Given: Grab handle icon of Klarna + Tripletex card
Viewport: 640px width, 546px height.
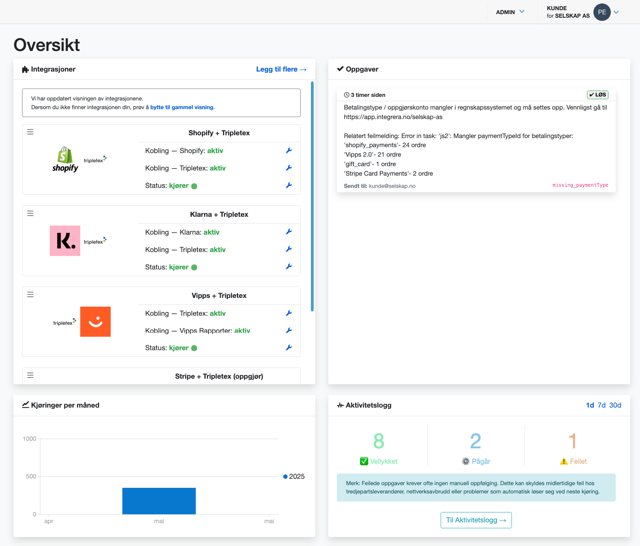Looking at the screenshot, I should [x=30, y=213].
